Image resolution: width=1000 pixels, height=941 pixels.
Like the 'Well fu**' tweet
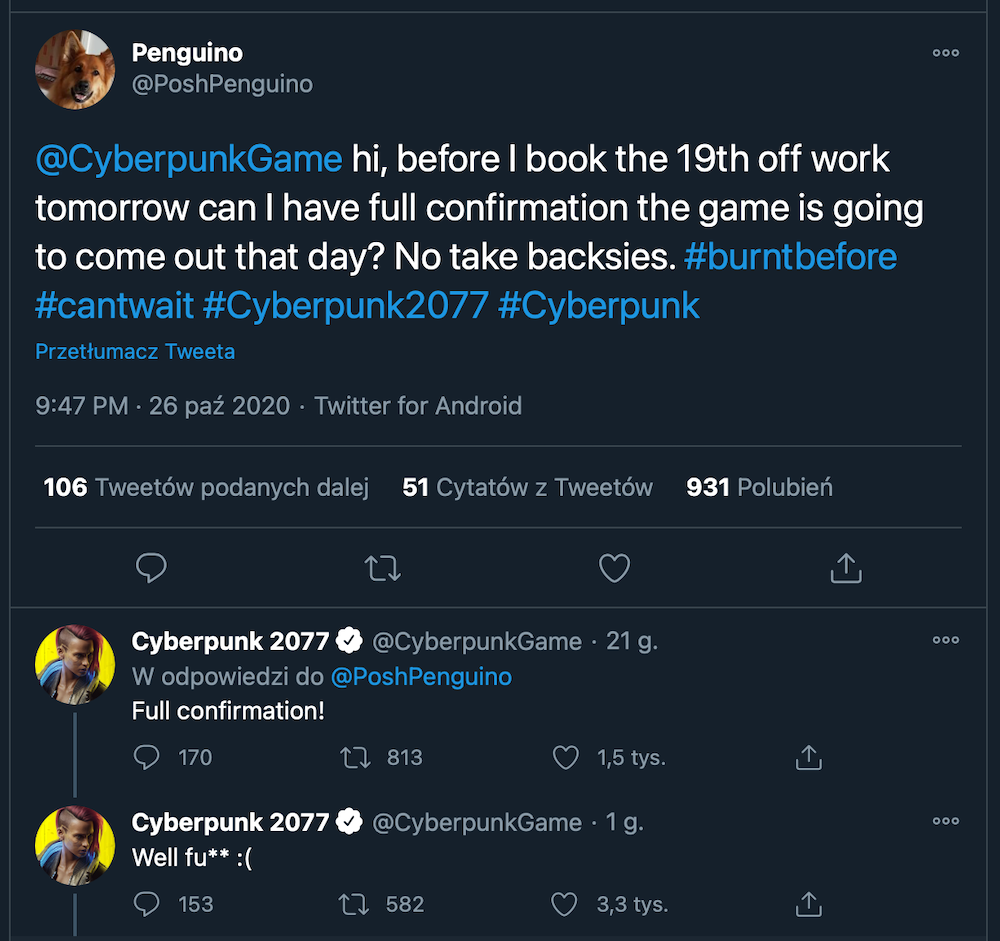pos(564,905)
